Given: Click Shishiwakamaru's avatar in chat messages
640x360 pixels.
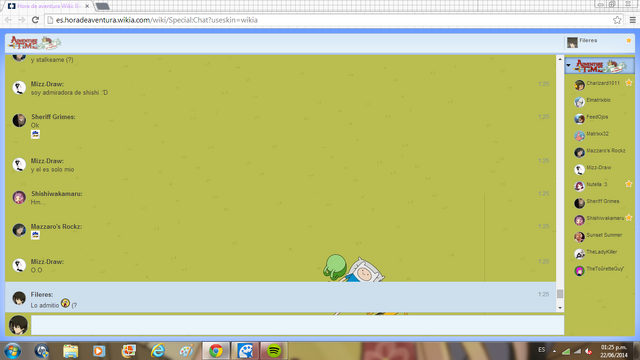Looking at the screenshot, I should (x=19, y=198).
